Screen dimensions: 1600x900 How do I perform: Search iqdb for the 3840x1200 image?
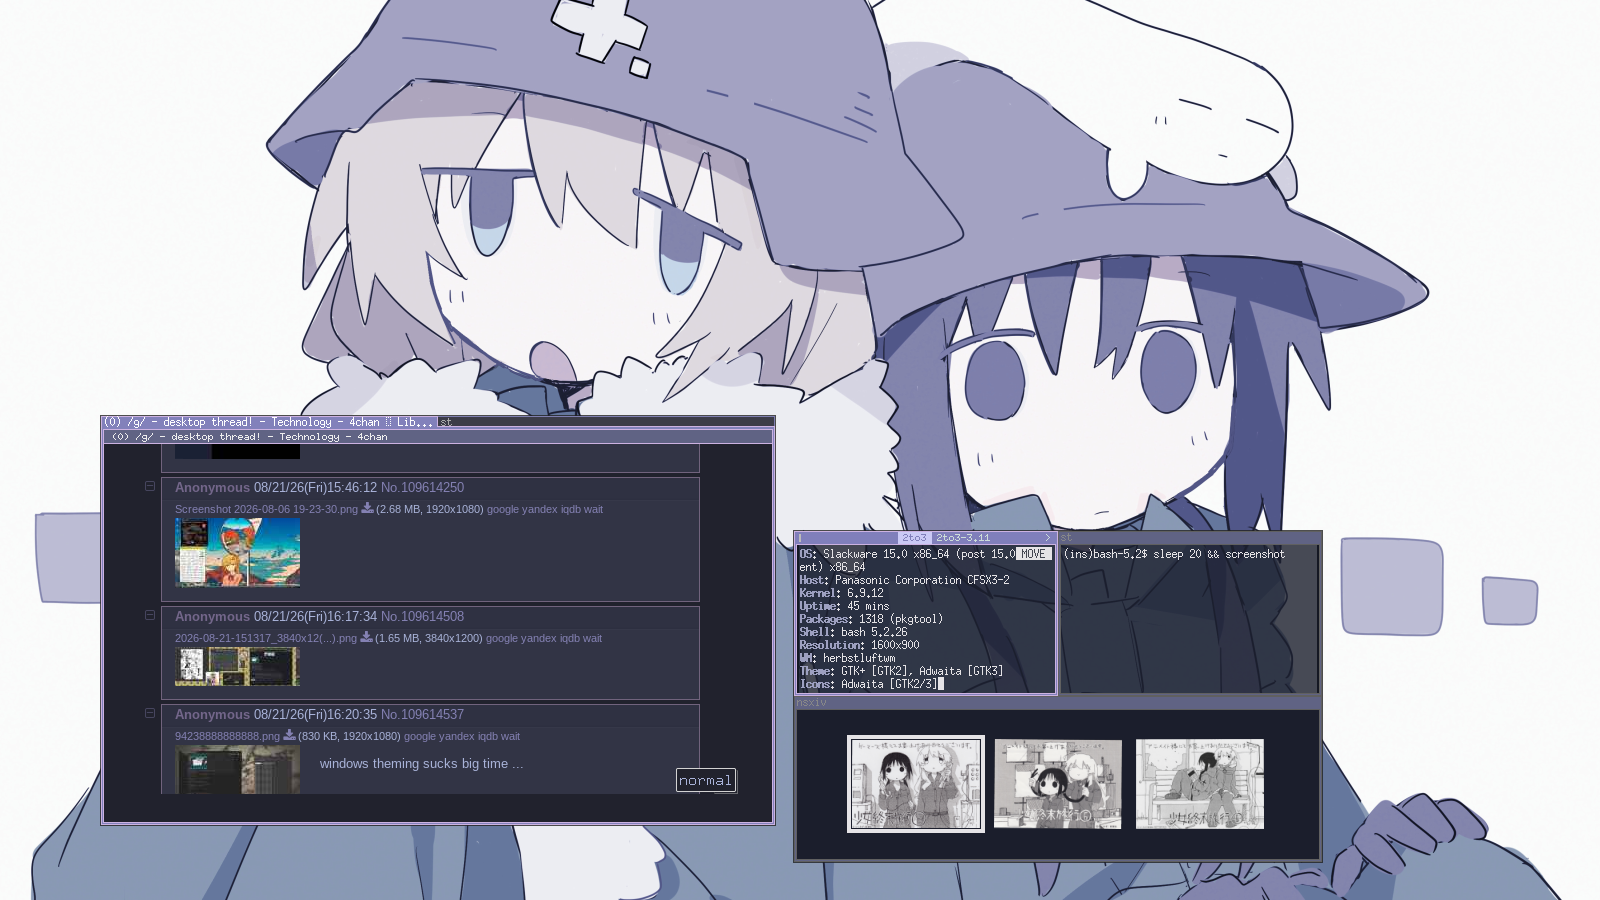pyautogui.click(x=570, y=638)
